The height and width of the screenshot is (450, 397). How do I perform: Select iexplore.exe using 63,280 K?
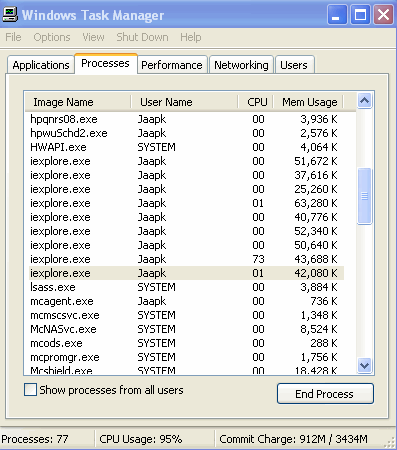pyautogui.click(x=185, y=203)
